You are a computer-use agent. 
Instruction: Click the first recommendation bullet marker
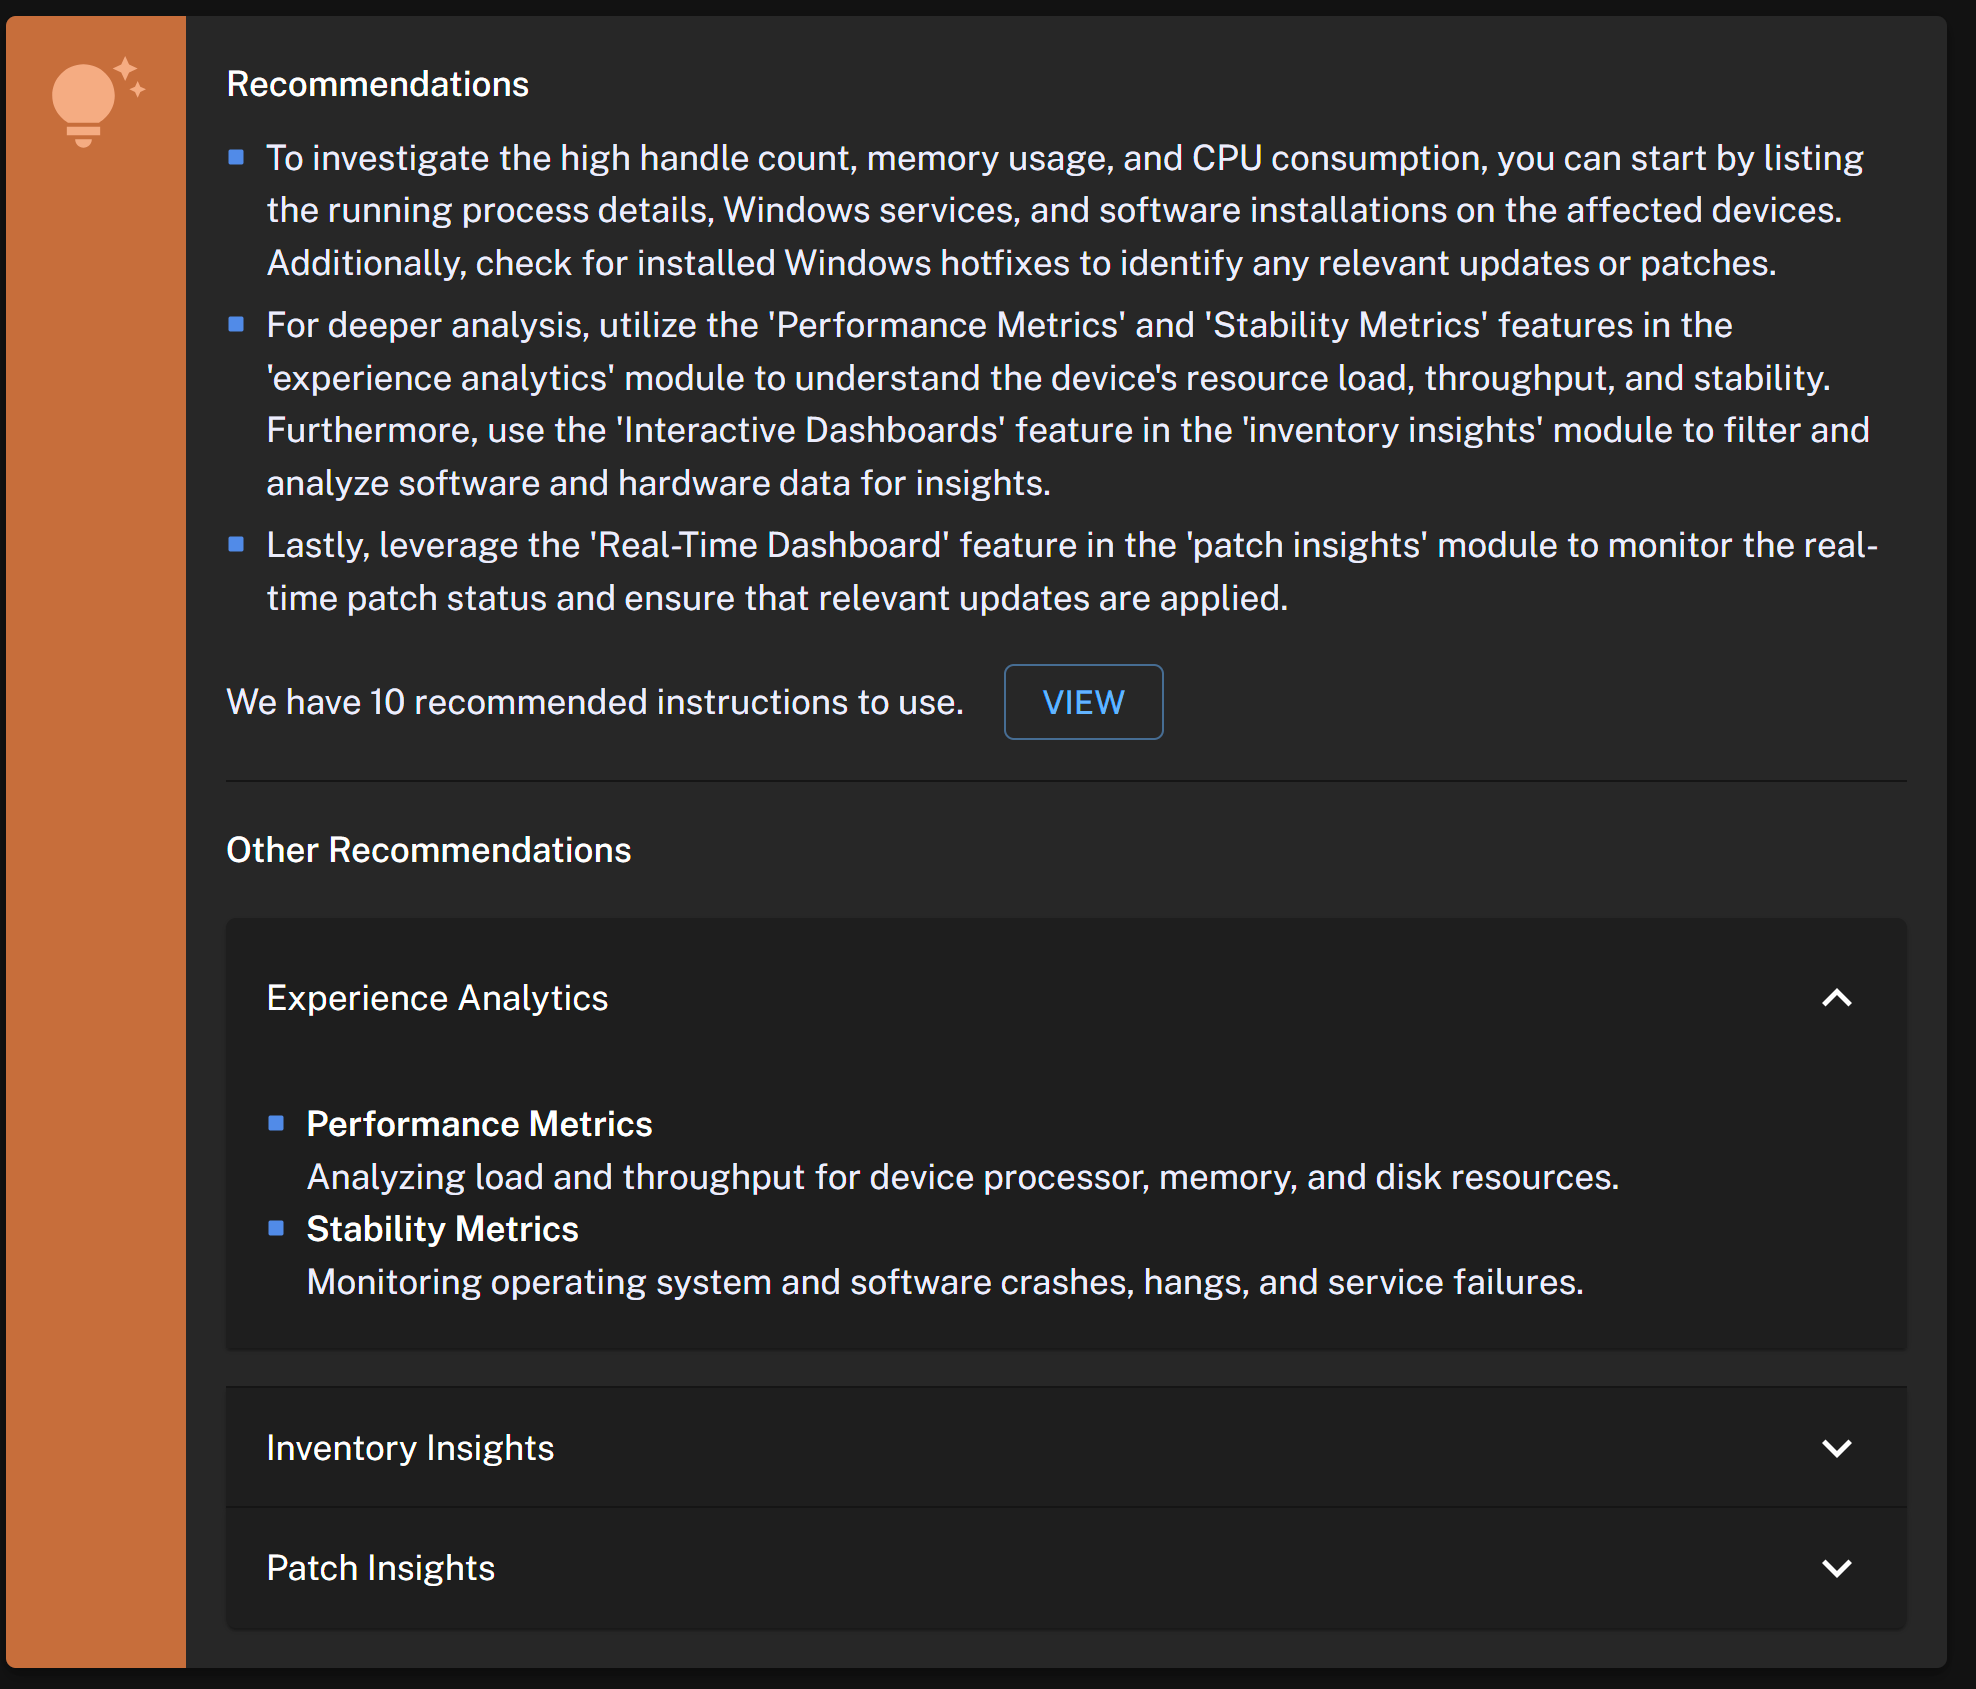click(237, 157)
